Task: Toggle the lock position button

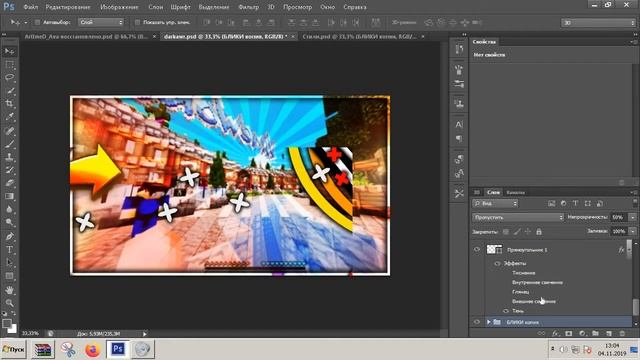Action: 528,232
